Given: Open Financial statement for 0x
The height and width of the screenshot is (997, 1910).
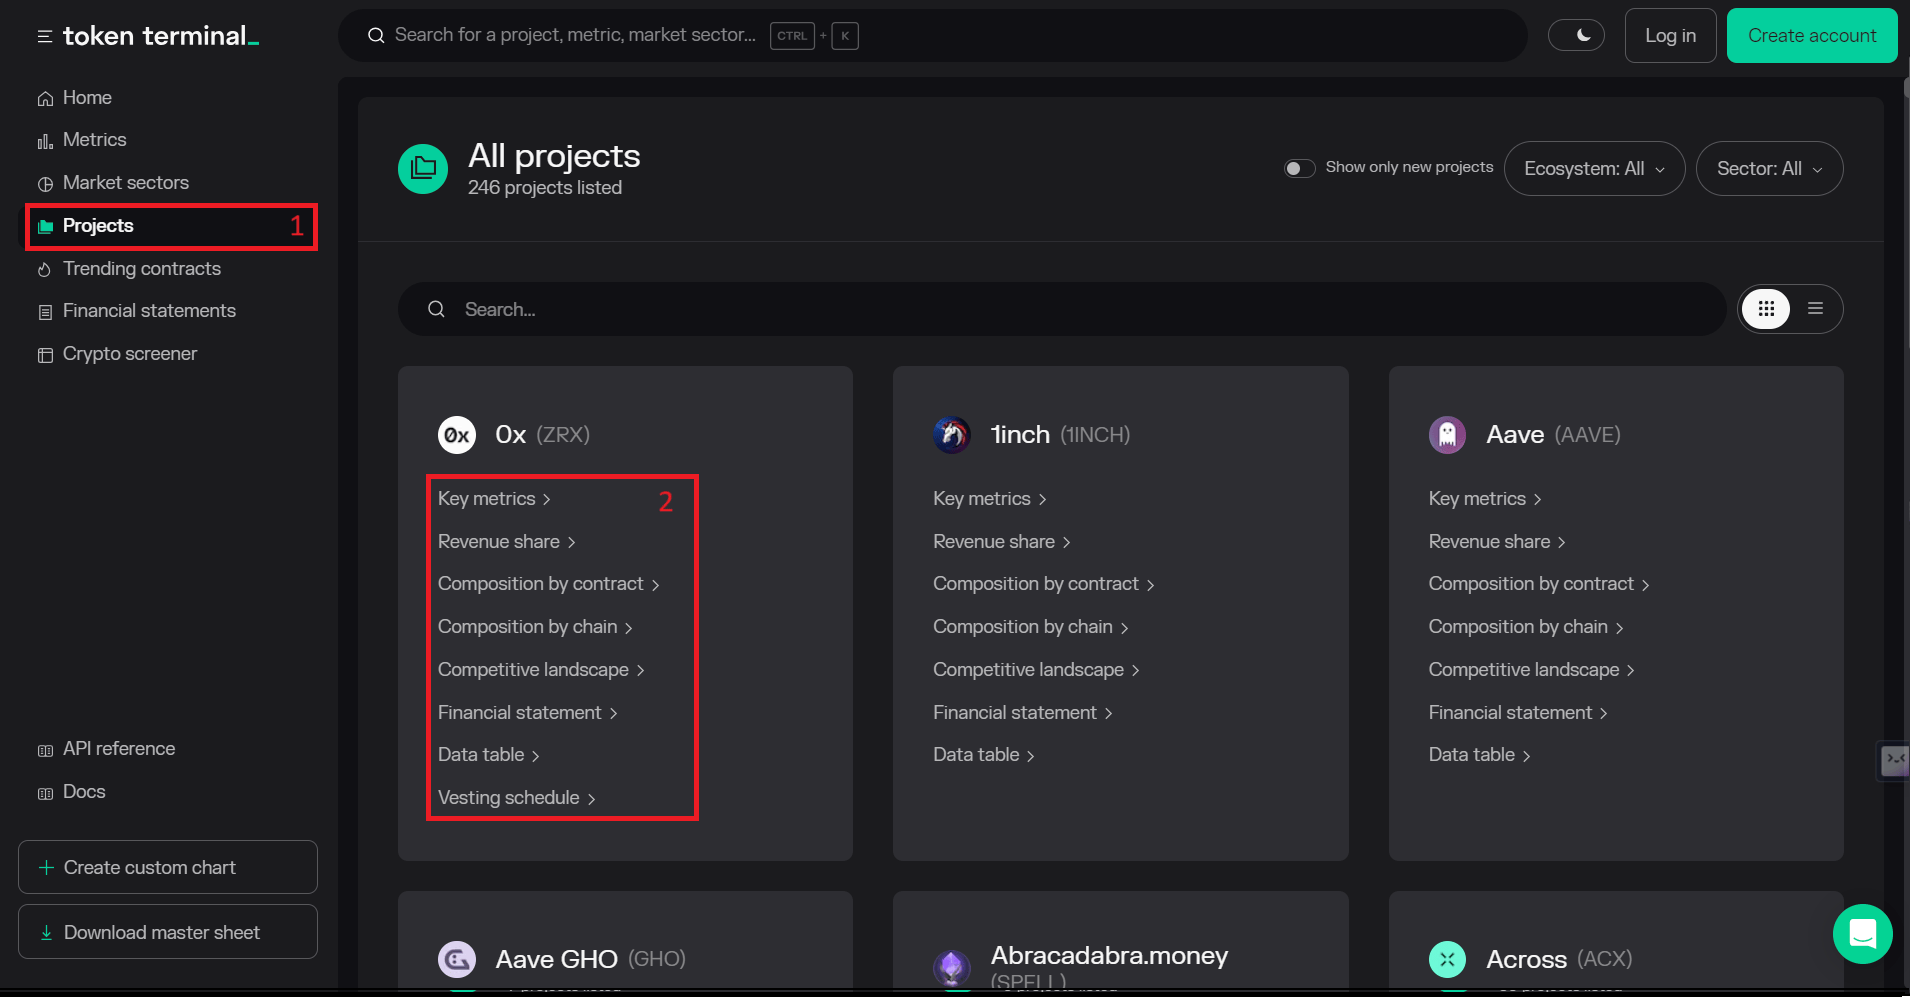Looking at the screenshot, I should click(528, 713).
